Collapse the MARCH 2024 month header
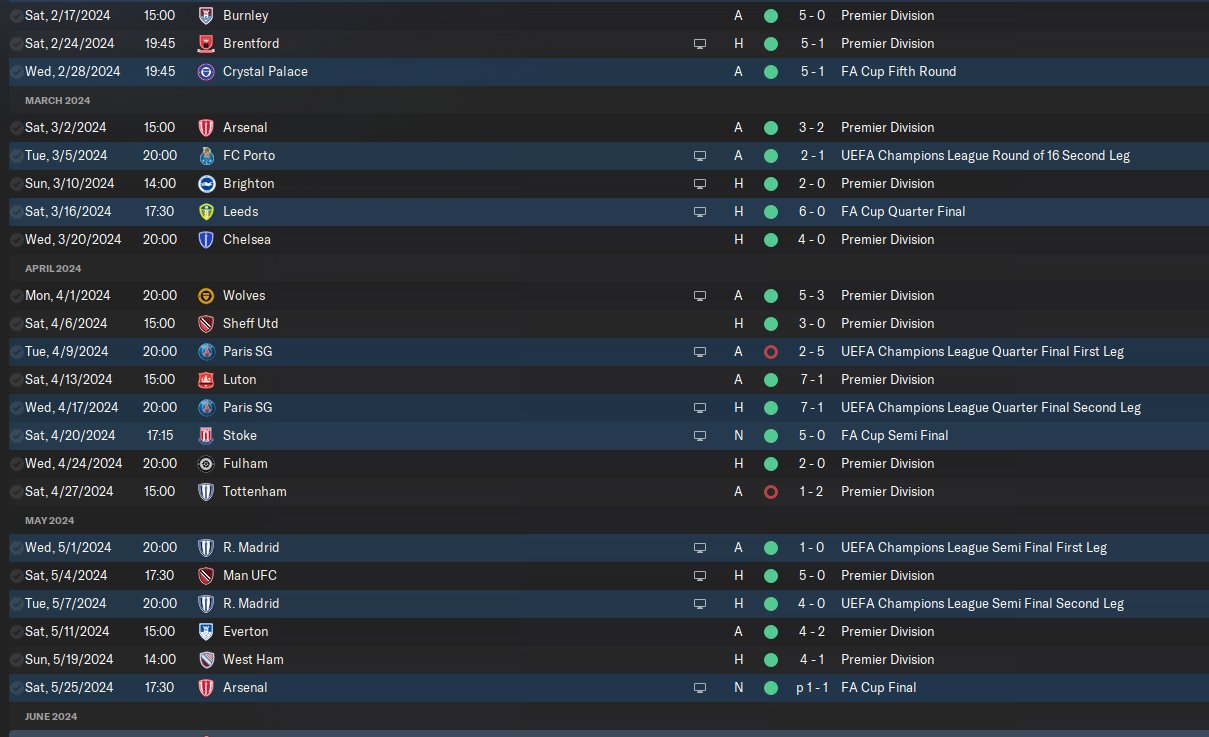Image resolution: width=1209 pixels, height=737 pixels. coord(58,100)
